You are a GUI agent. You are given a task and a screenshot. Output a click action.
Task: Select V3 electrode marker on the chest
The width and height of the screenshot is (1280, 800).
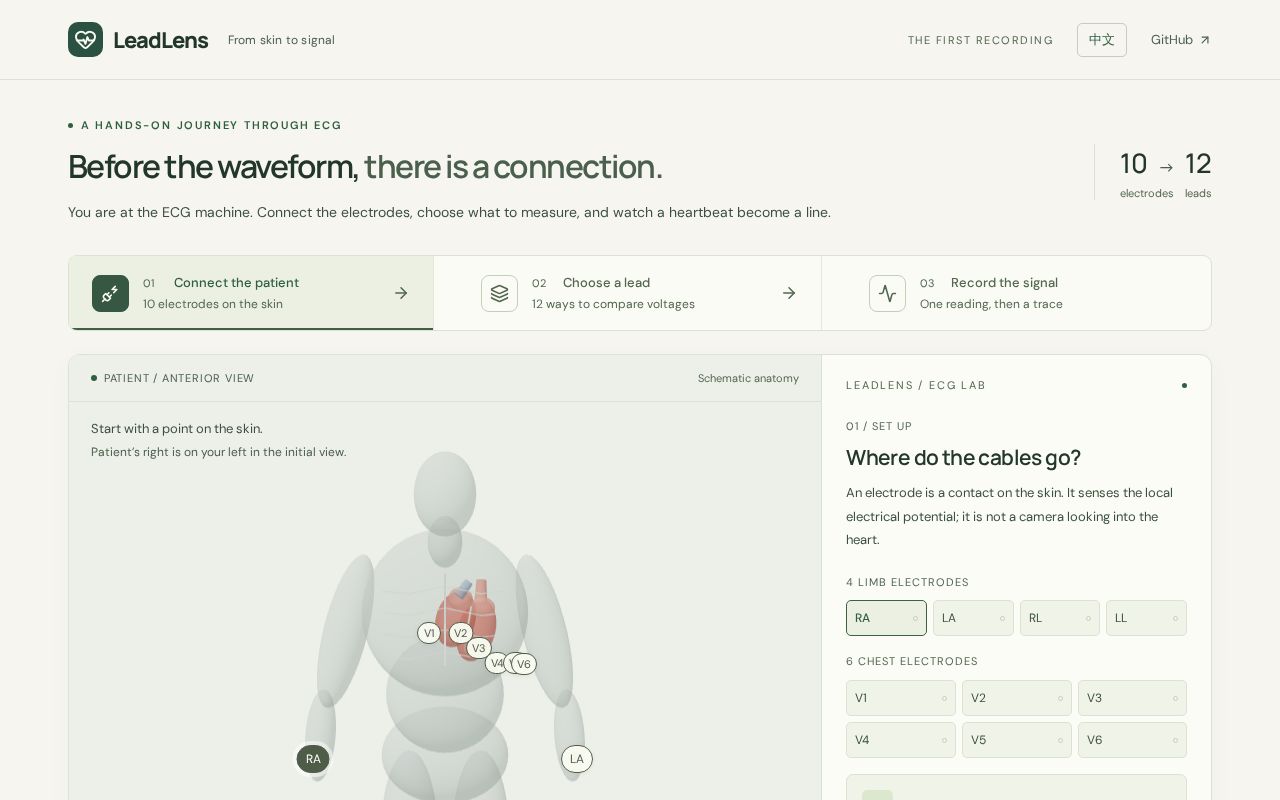479,648
